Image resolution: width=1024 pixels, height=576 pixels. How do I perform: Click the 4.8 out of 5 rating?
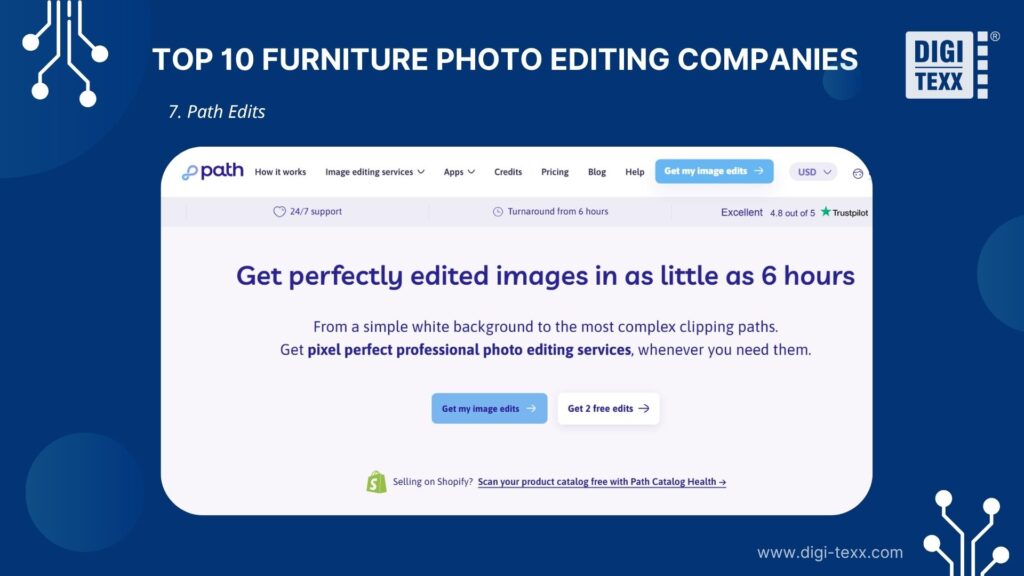tap(792, 213)
